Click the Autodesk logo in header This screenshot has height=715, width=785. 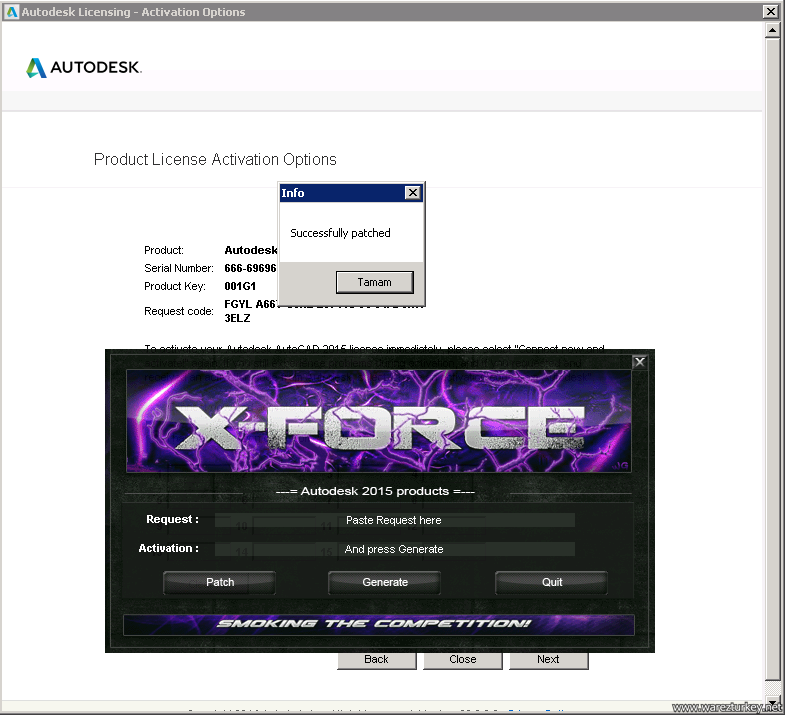[x=84, y=68]
